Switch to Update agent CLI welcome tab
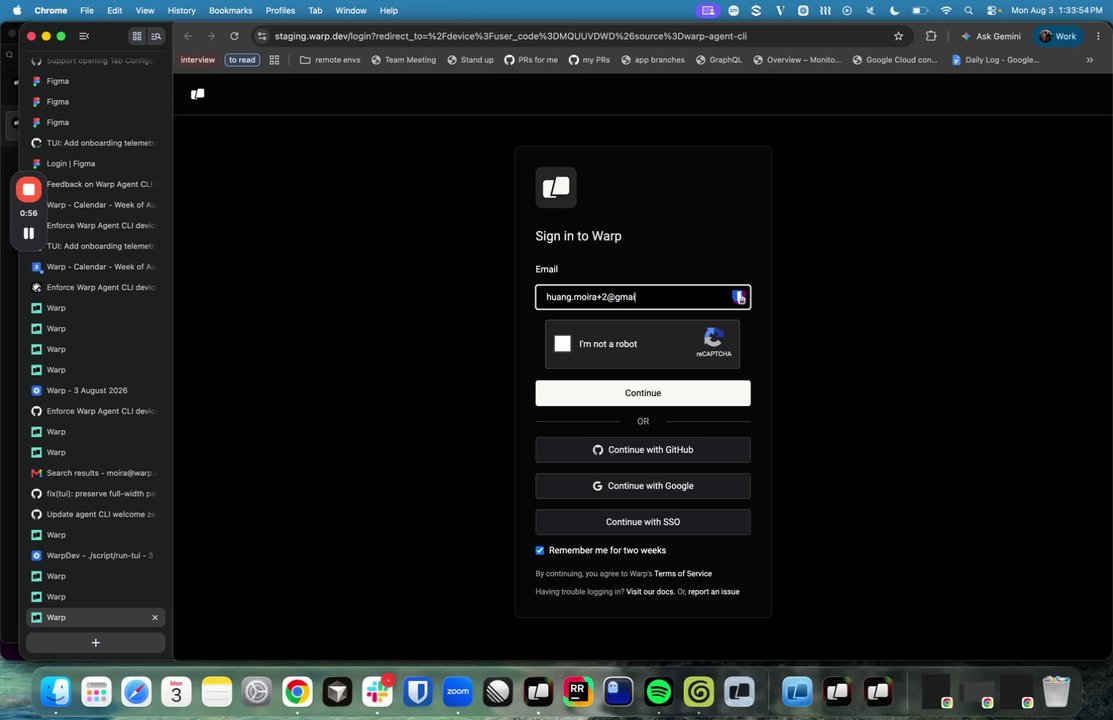The width and height of the screenshot is (1113, 720). [x=96, y=514]
